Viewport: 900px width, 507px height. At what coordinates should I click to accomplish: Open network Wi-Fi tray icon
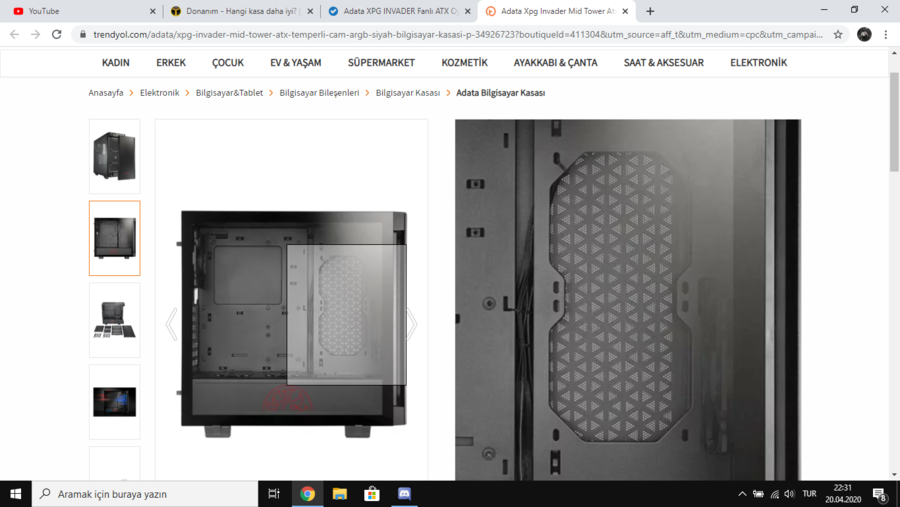(775, 494)
